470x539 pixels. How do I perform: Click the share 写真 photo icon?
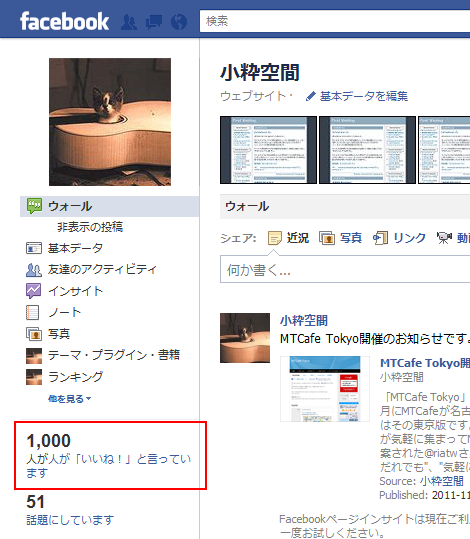click(x=327, y=238)
